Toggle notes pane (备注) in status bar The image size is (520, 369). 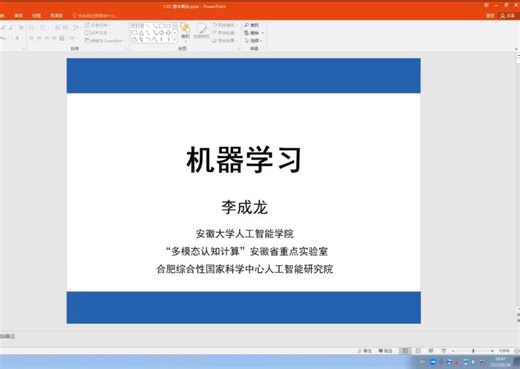365,351
